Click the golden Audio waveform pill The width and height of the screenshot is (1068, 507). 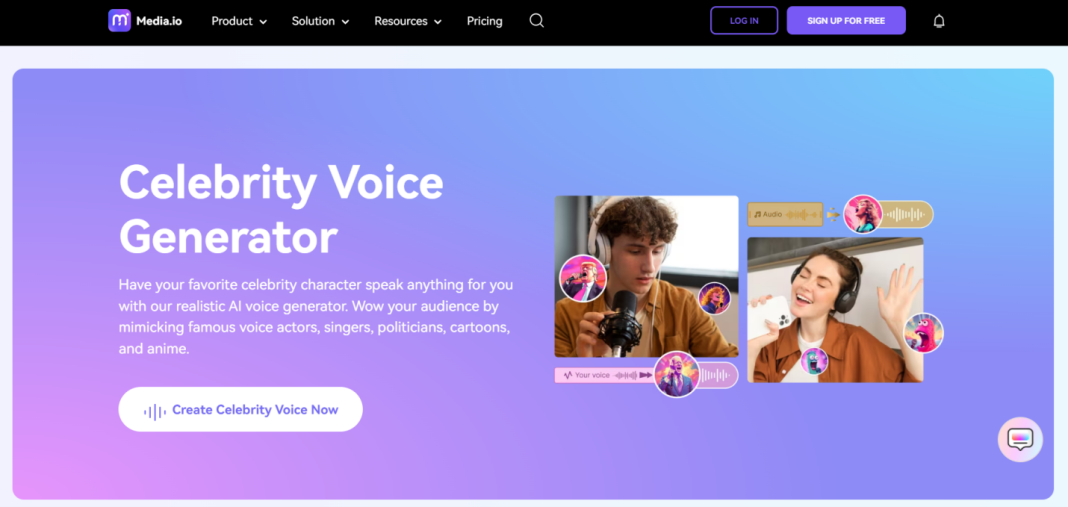pyautogui.click(x=785, y=214)
